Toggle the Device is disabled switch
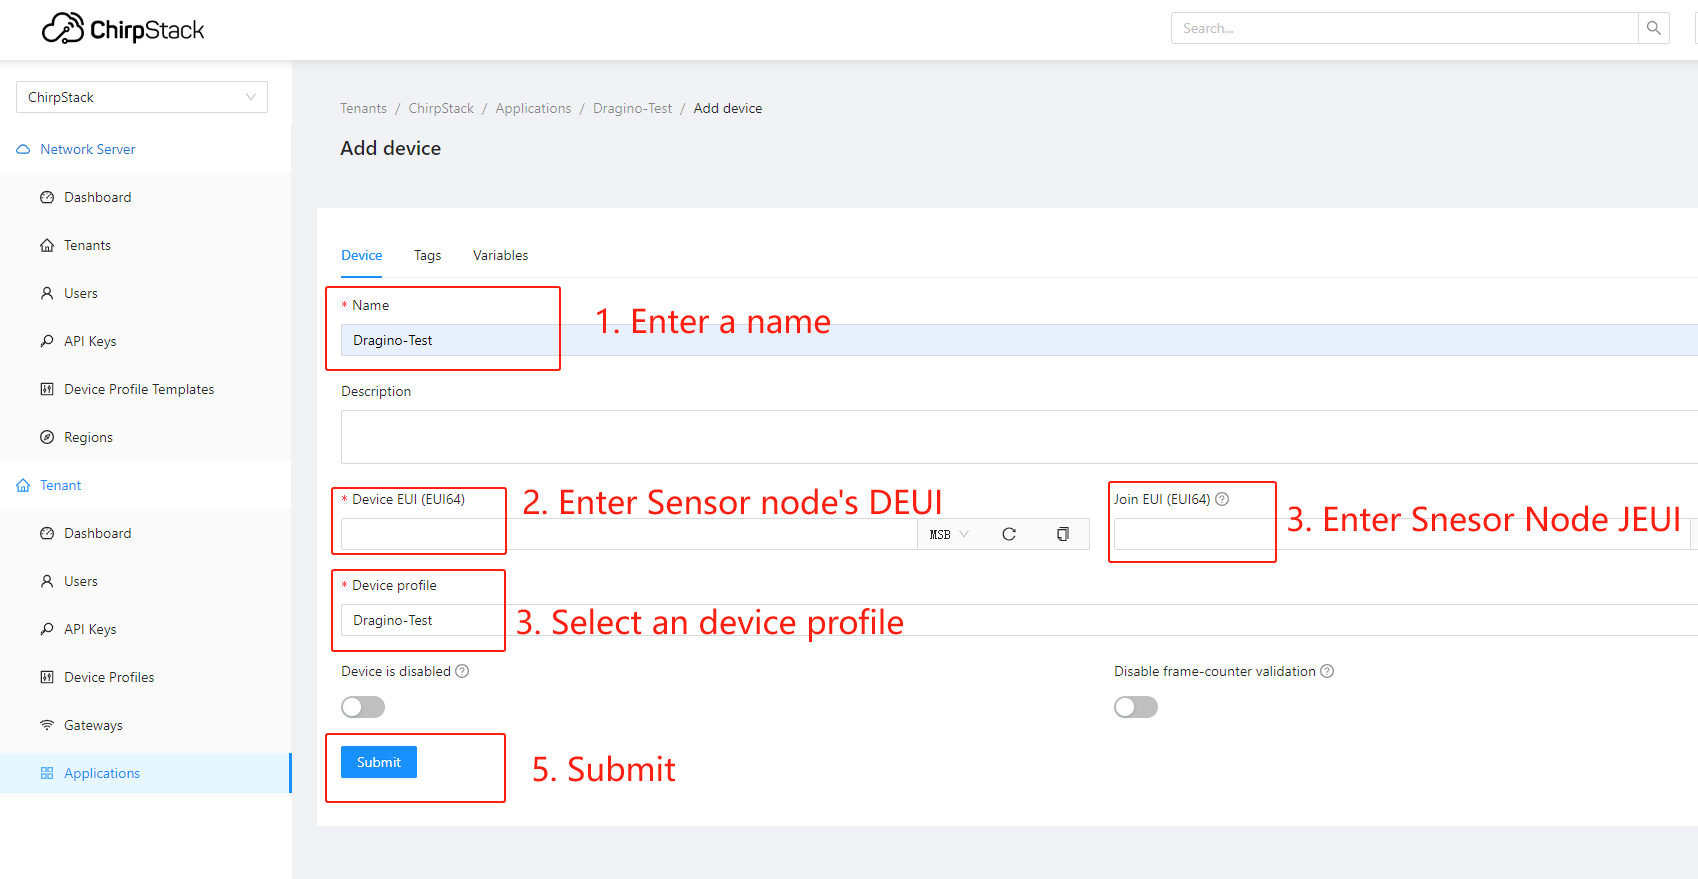 pyautogui.click(x=363, y=707)
